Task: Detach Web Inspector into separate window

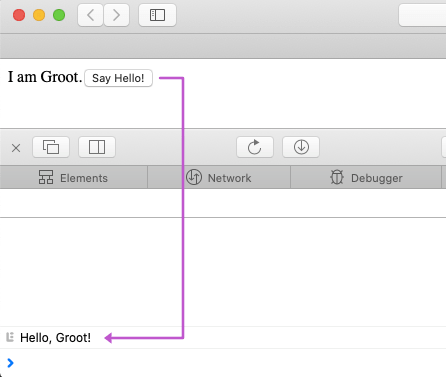Action: [51, 147]
